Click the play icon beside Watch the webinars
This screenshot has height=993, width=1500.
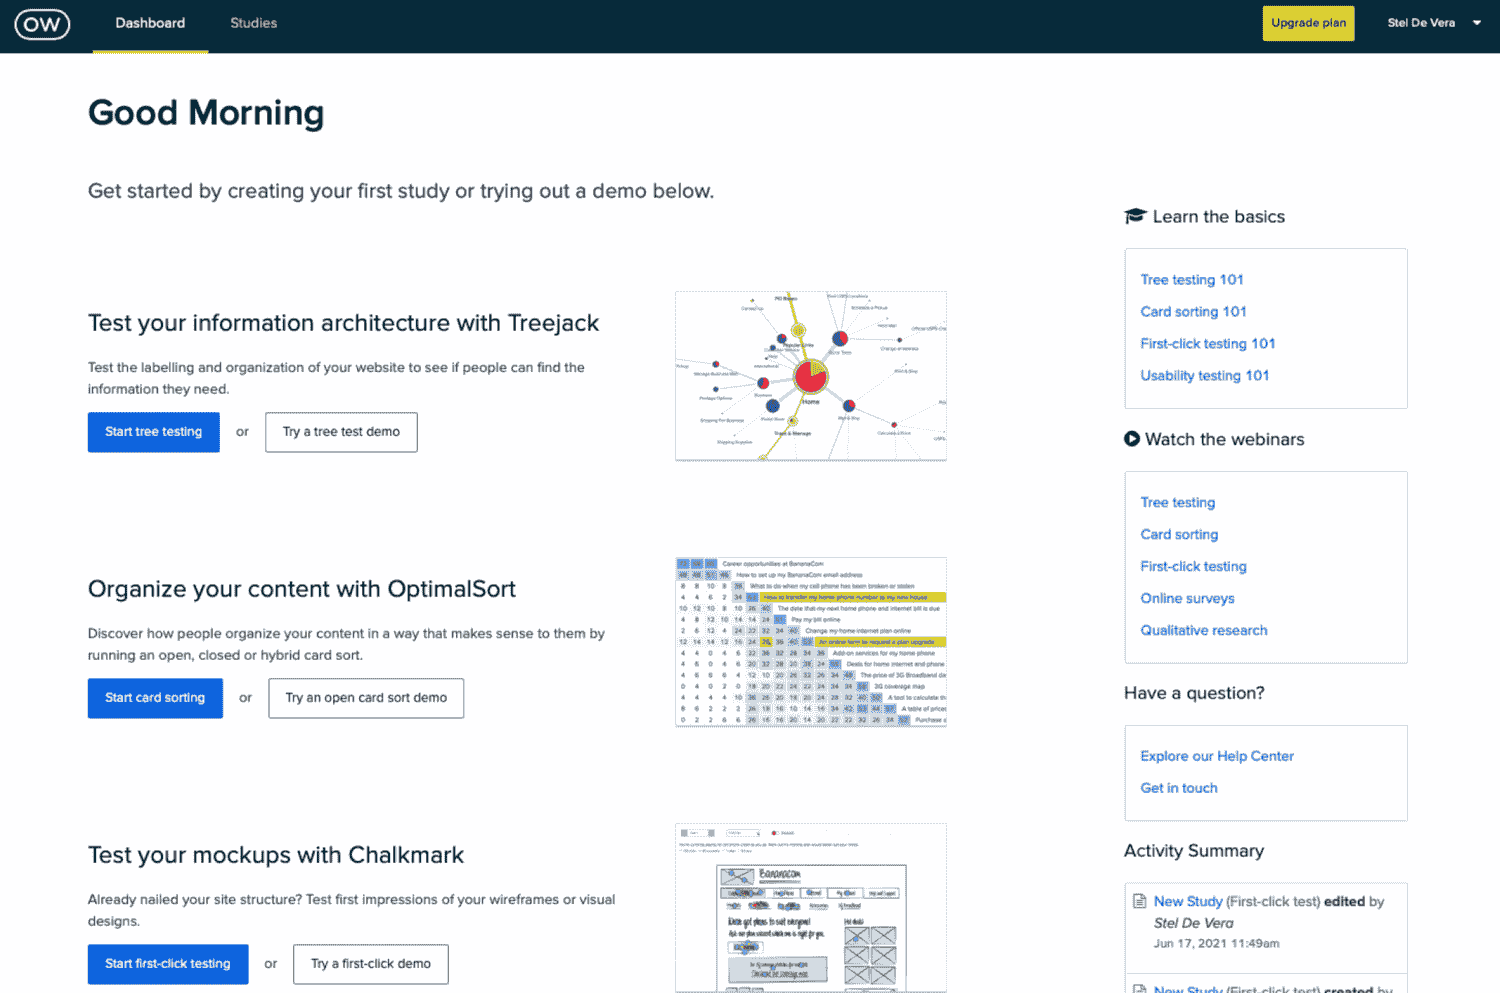1132,438
